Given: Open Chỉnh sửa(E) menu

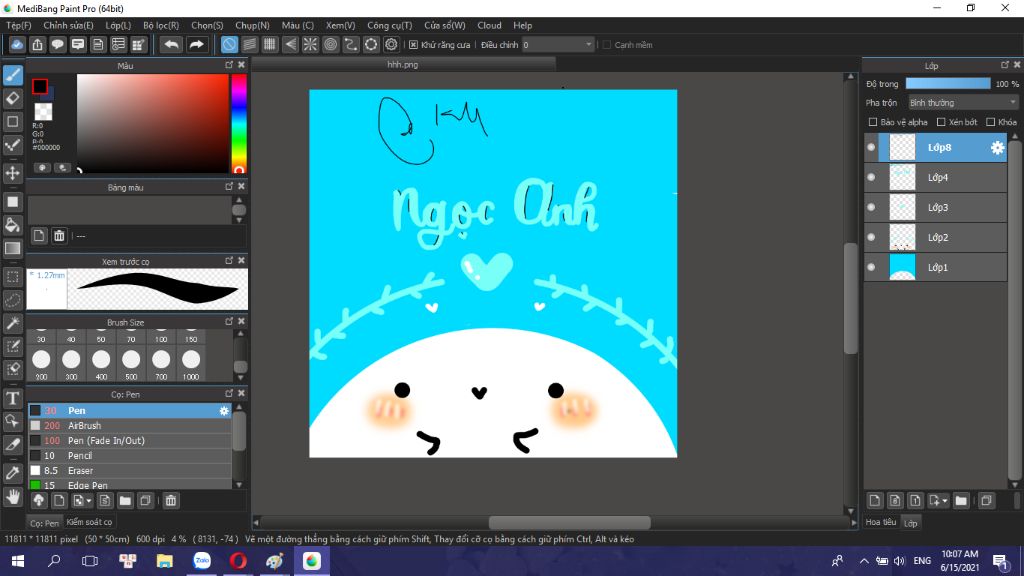Looking at the screenshot, I should click(68, 25).
